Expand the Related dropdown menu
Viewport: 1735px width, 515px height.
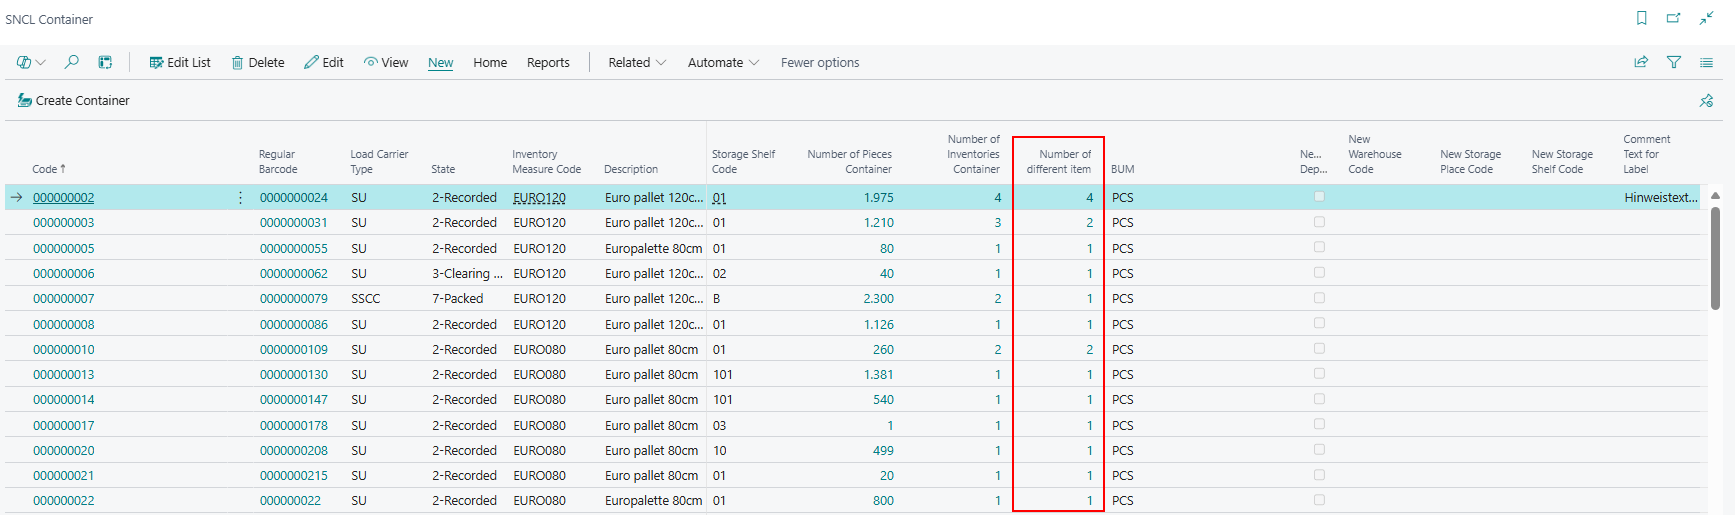click(x=637, y=62)
